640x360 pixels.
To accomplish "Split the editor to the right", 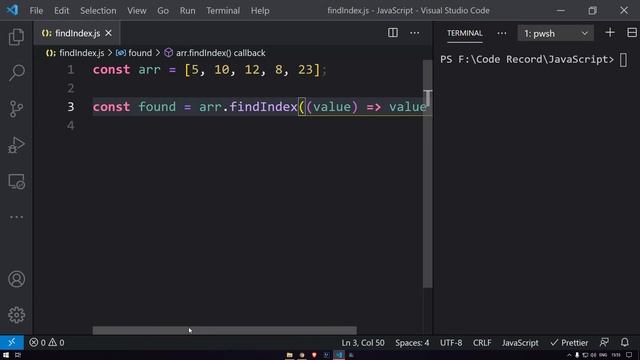I will click(x=393, y=33).
